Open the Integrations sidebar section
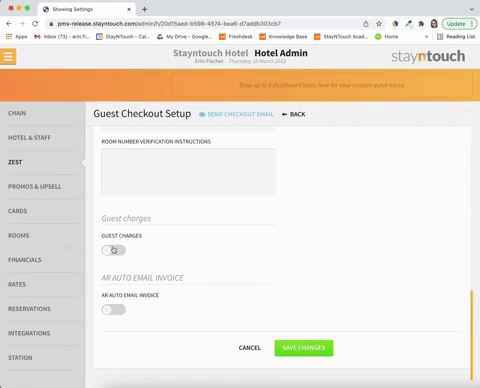Screen dimensions: 480x388 [29, 333]
